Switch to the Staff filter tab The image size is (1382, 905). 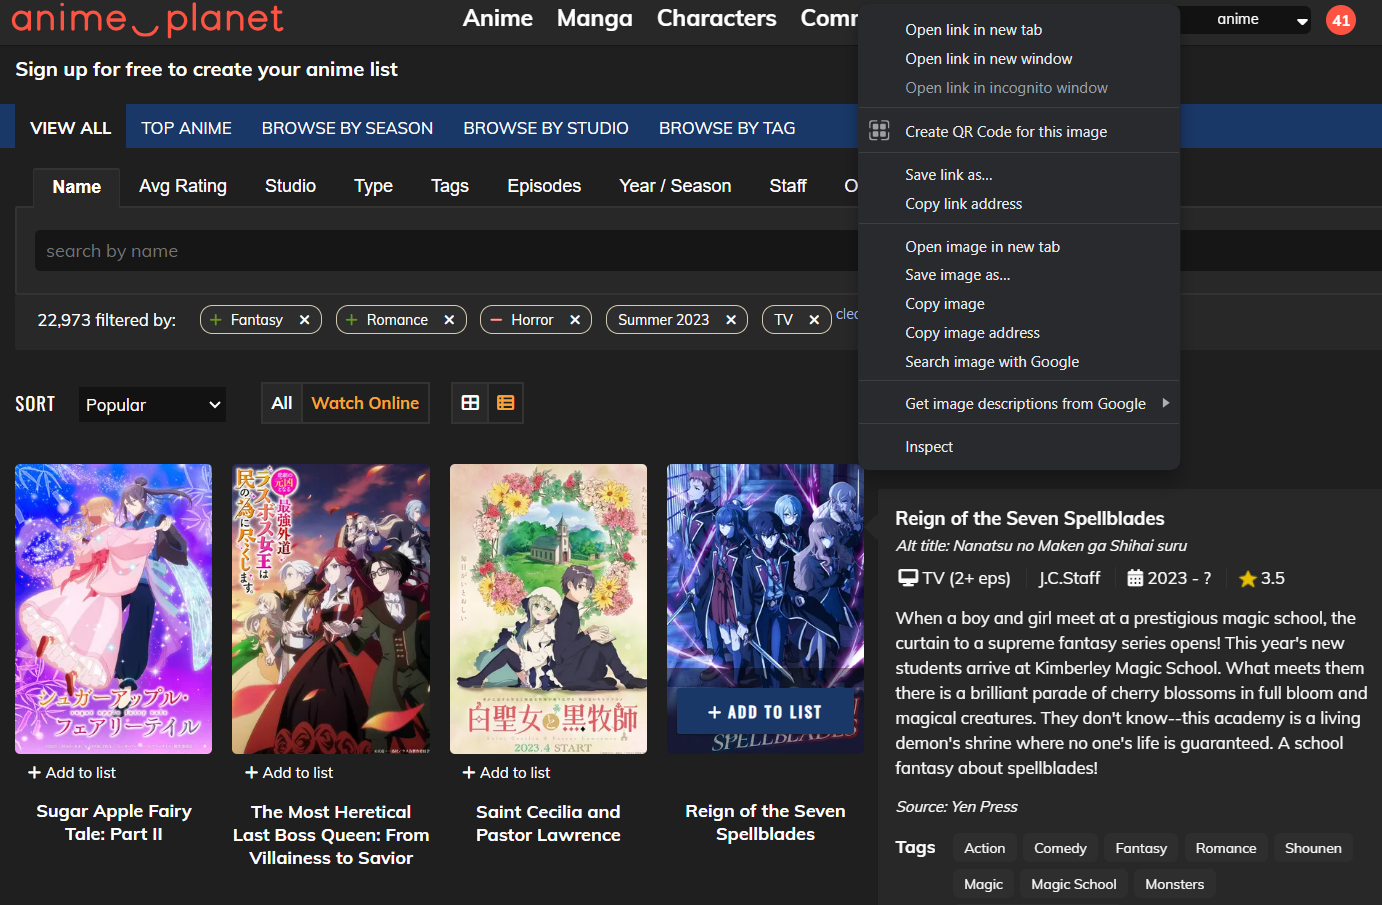point(788,186)
